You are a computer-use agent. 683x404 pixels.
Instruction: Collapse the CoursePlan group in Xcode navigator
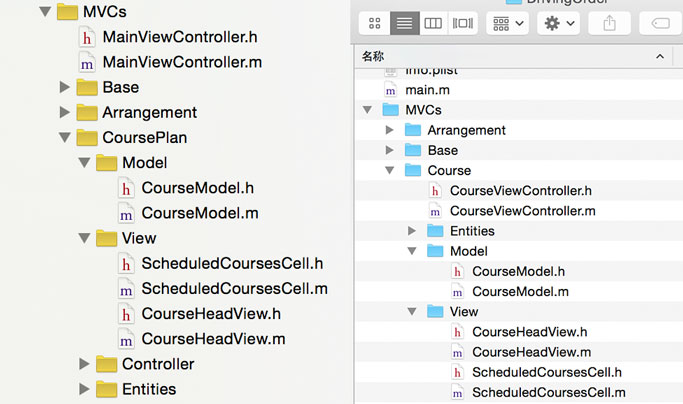click(64, 138)
